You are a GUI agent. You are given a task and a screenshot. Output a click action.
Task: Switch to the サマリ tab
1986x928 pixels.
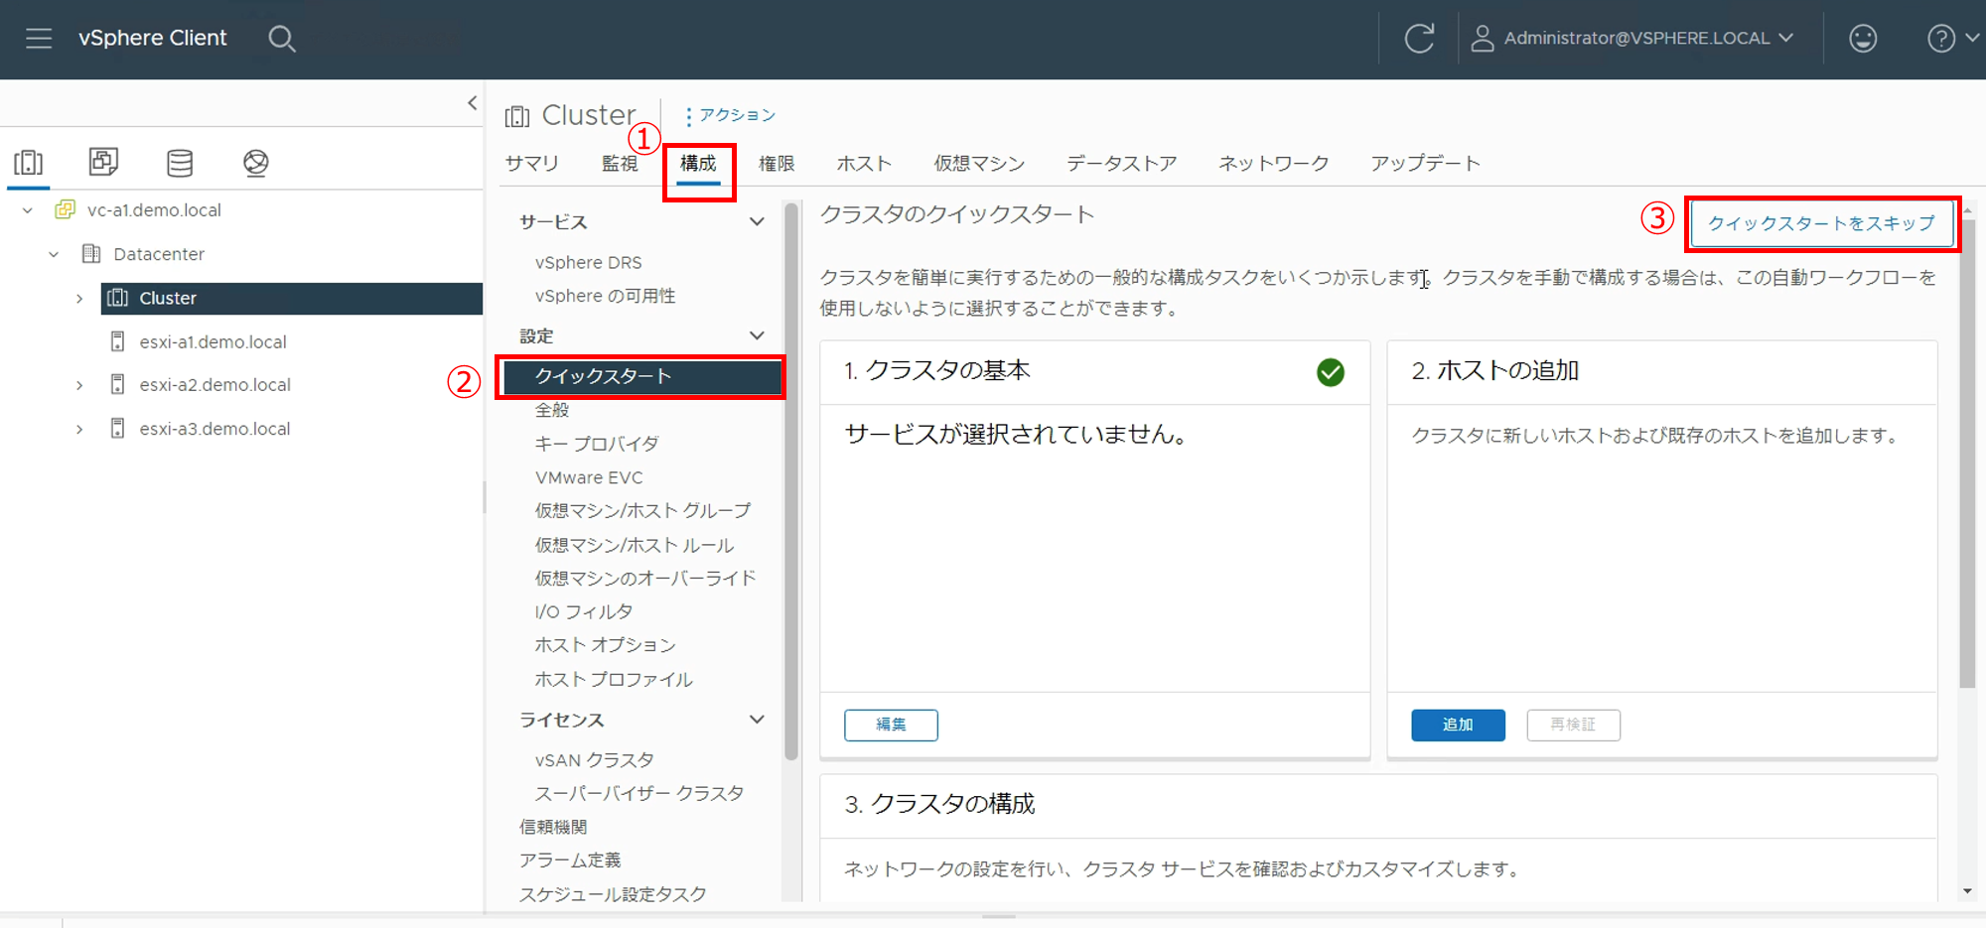coord(532,163)
